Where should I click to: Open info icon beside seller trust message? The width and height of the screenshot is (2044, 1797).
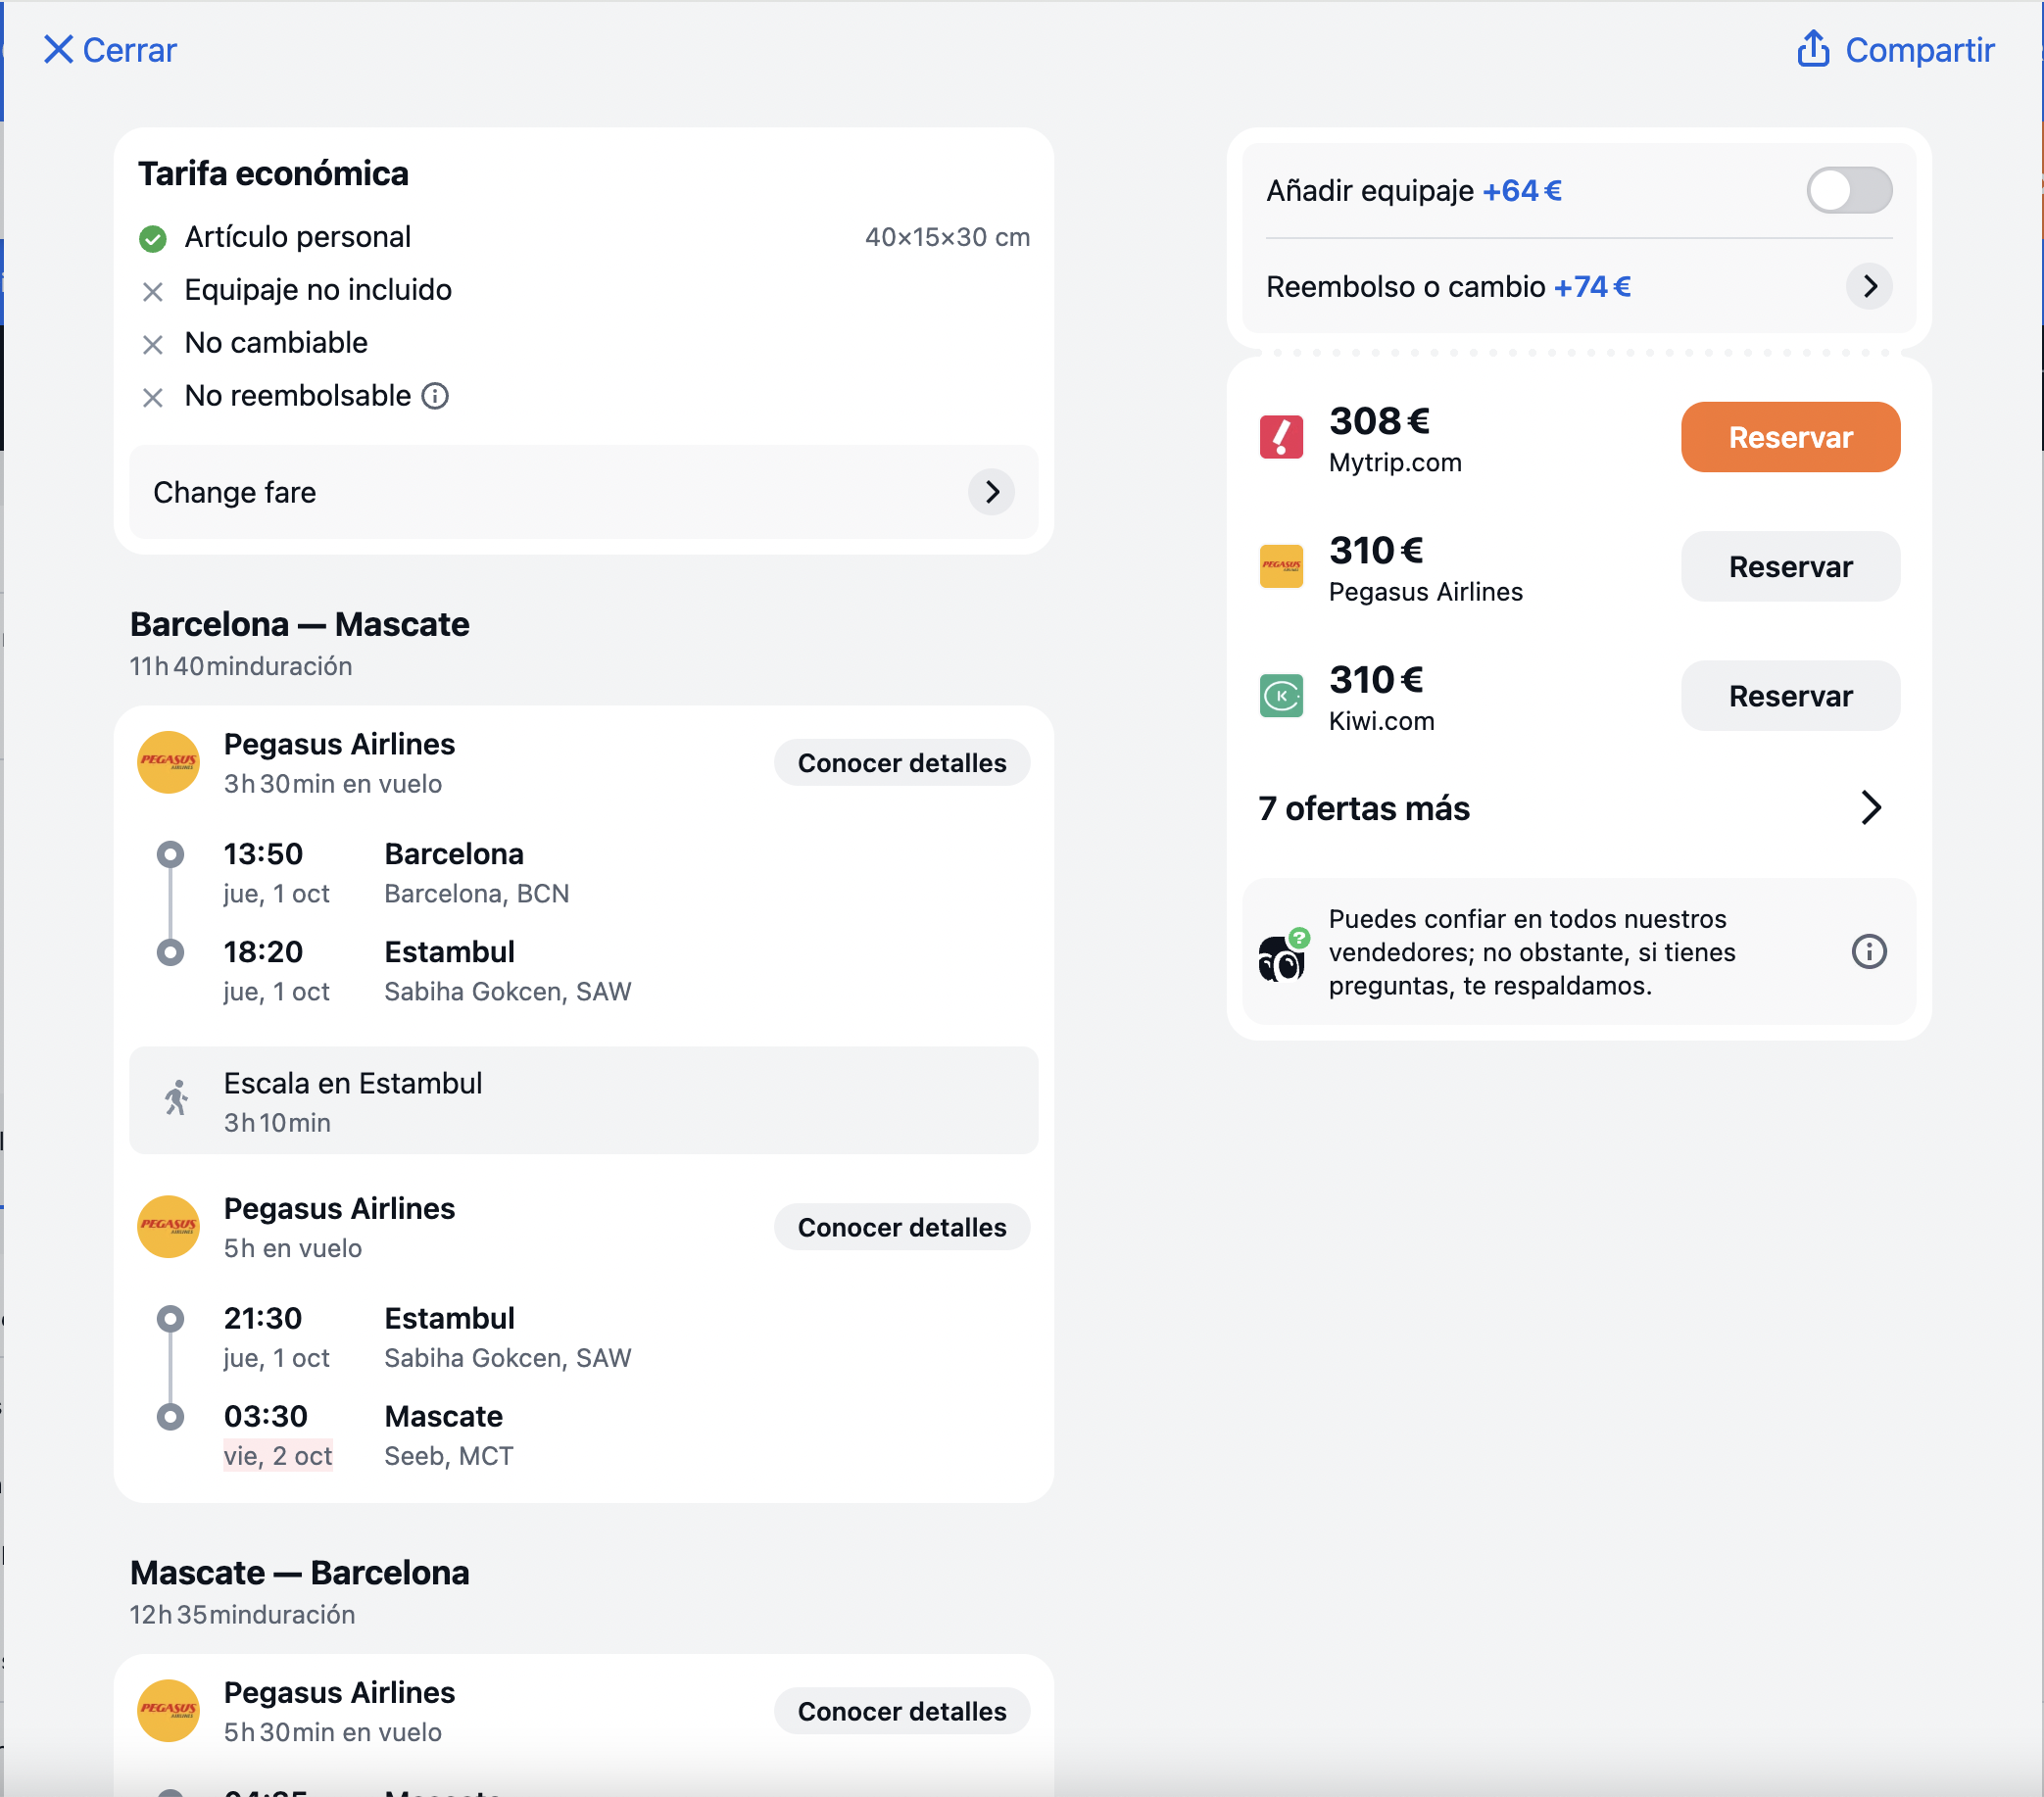(x=1868, y=951)
